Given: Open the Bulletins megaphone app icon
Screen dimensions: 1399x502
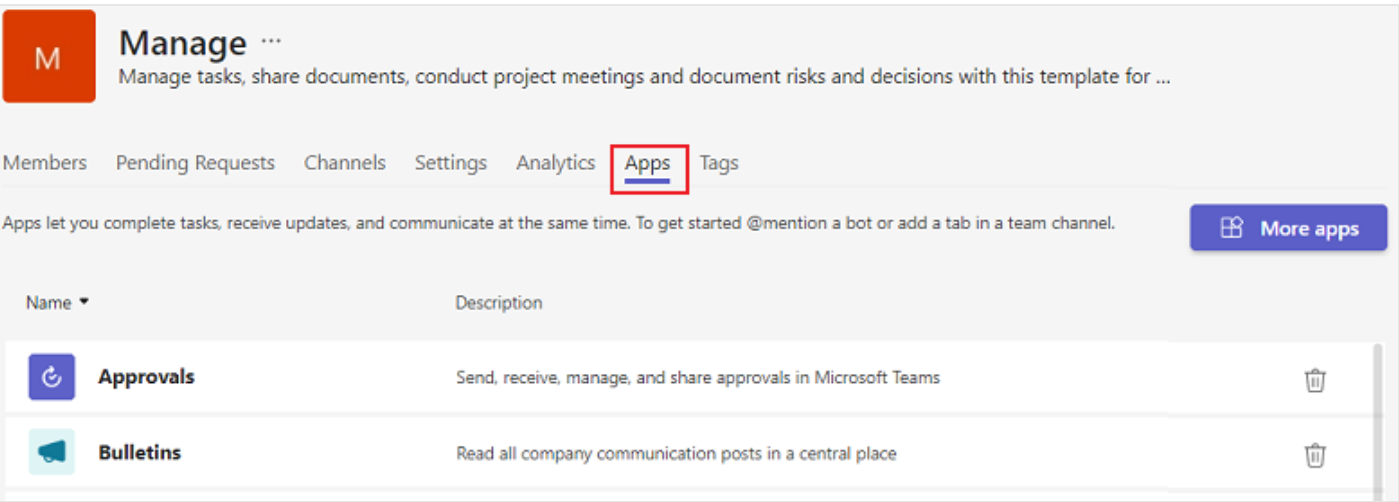Looking at the screenshot, I should coord(51,452).
